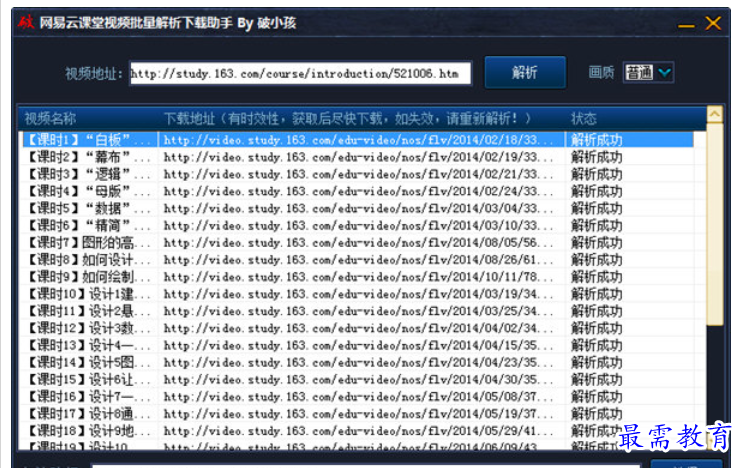Click the download URL dated 2014/05/08
740x468 pixels.
point(358,397)
